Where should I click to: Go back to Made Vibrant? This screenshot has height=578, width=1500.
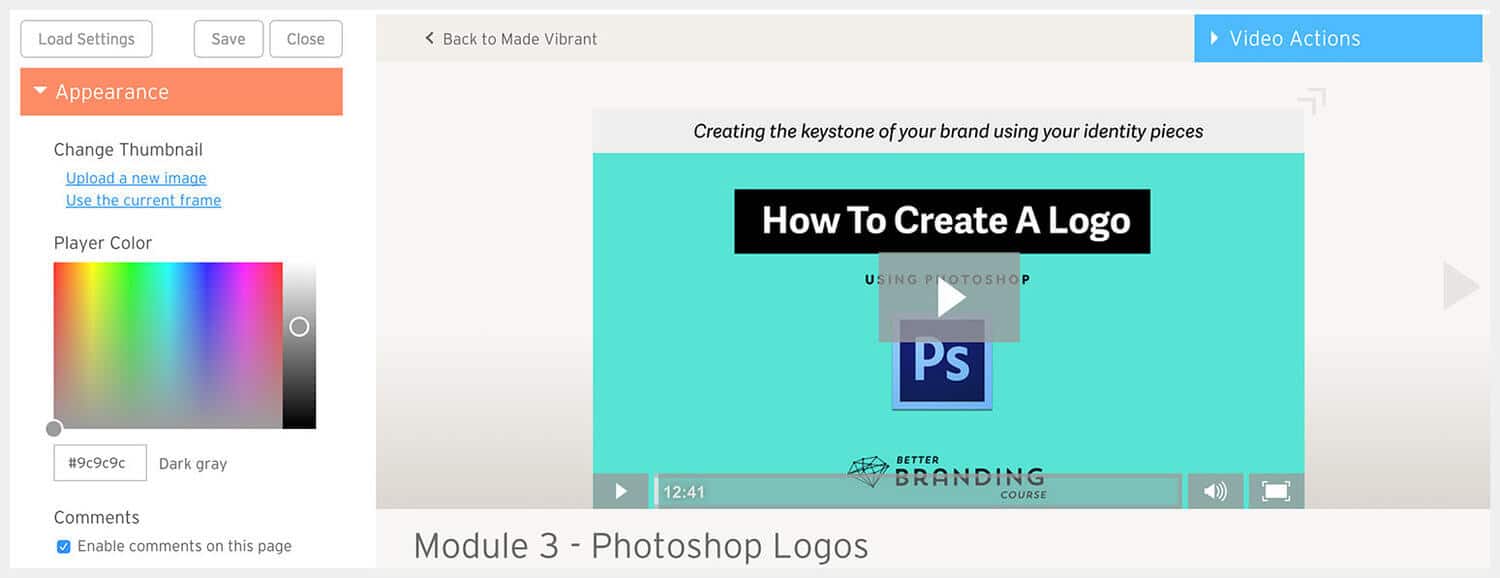510,39
